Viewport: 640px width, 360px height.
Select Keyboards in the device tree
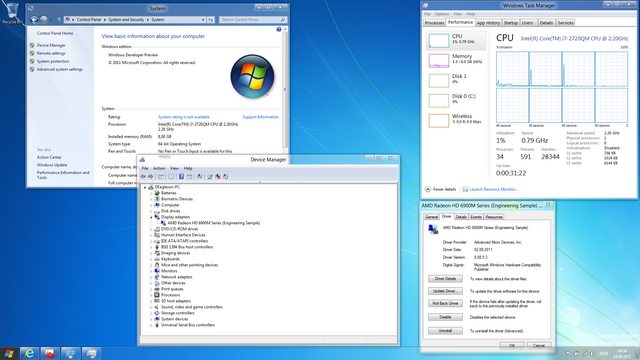[x=170, y=259]
